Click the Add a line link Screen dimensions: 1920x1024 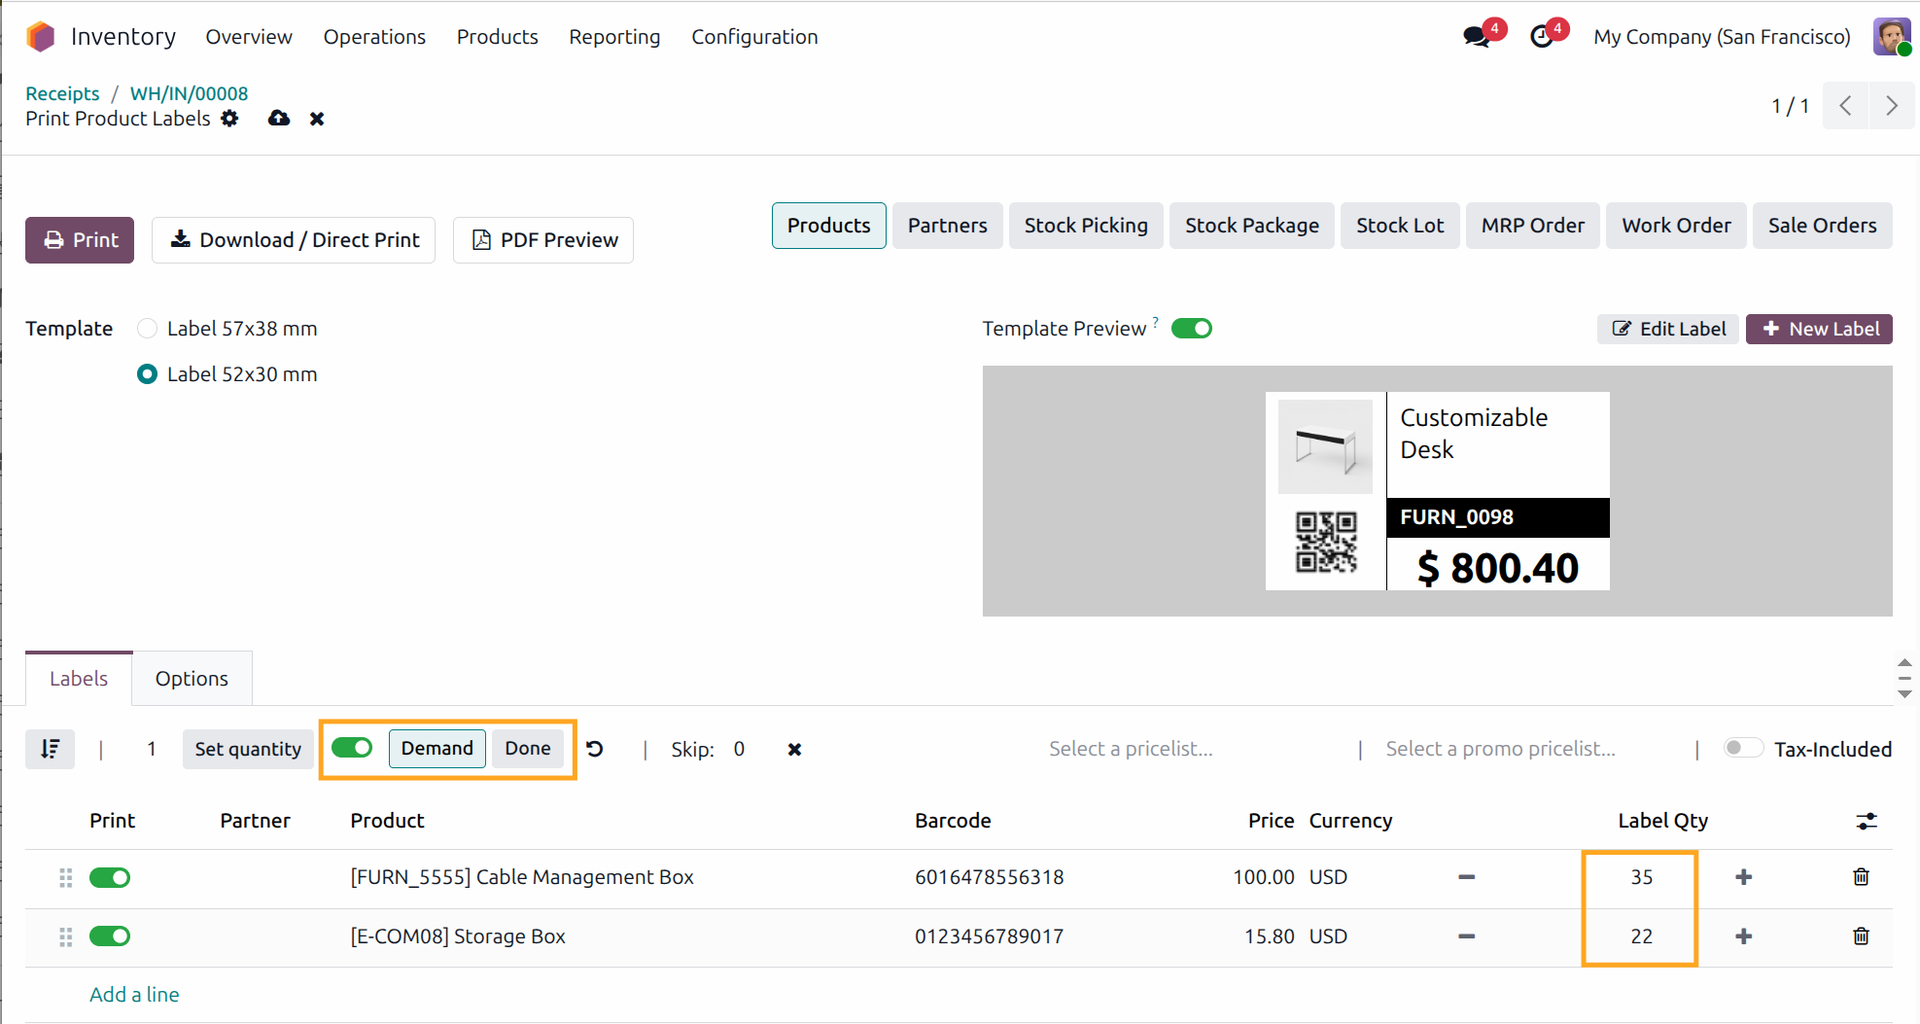134,995
